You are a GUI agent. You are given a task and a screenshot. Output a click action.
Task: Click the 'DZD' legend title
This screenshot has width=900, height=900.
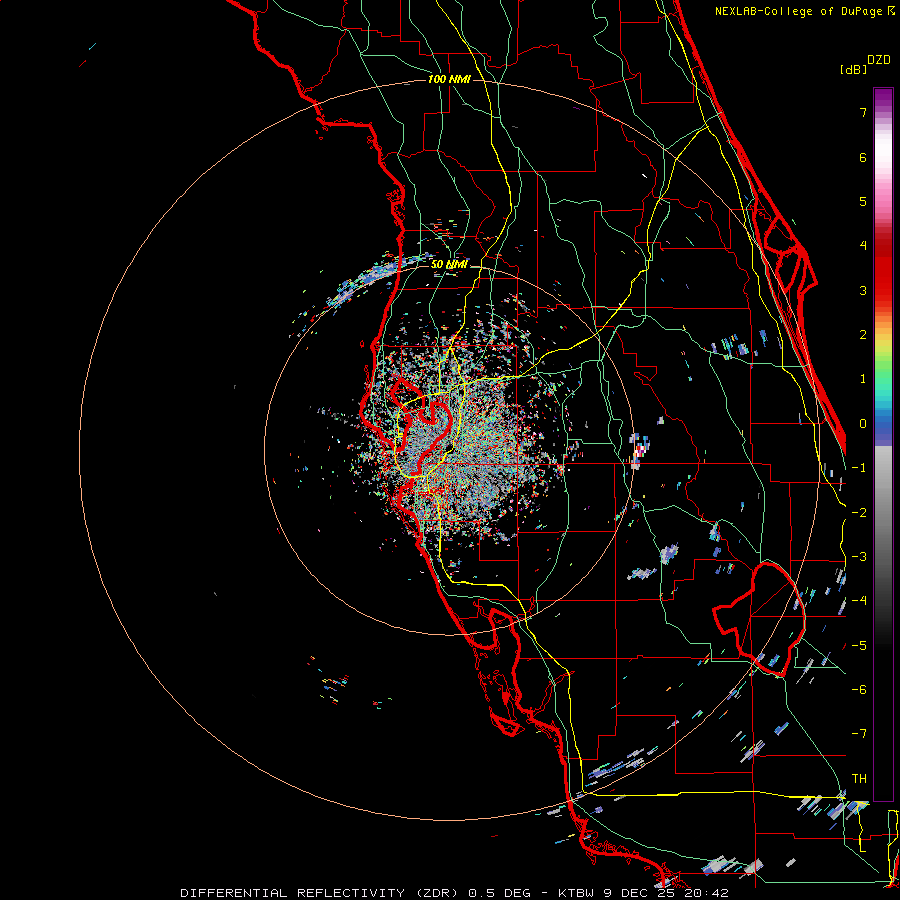(879, 60)
